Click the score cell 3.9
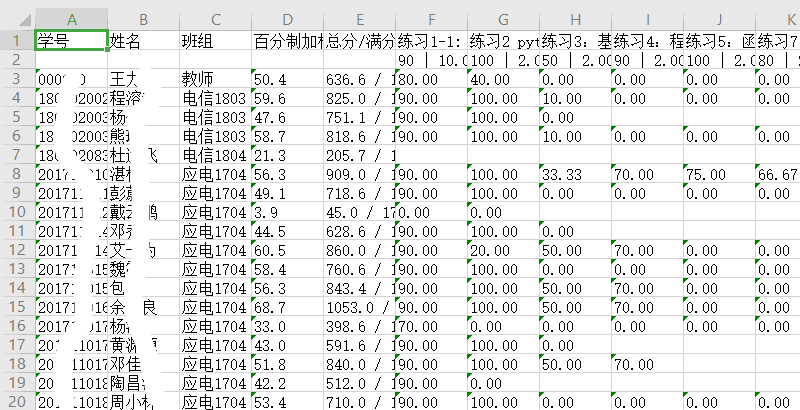 point(287,212)
